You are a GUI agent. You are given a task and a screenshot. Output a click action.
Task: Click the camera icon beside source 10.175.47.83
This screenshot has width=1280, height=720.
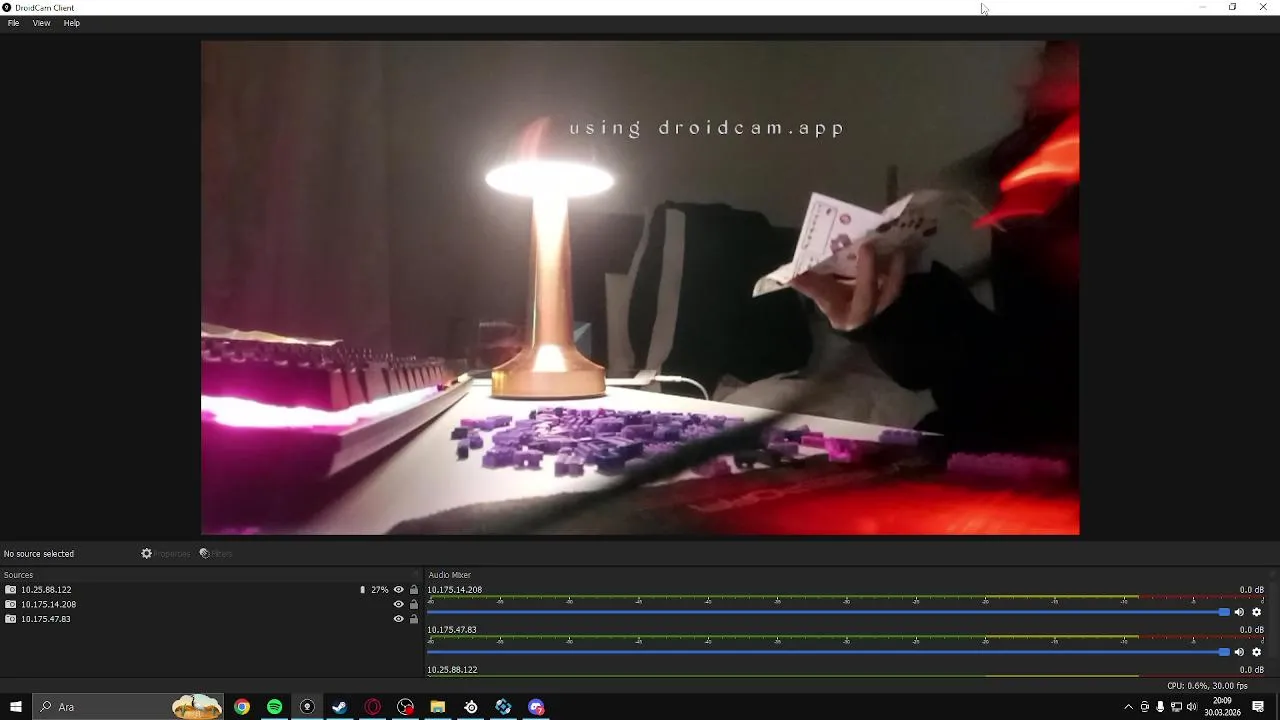[x=10, y=619]
